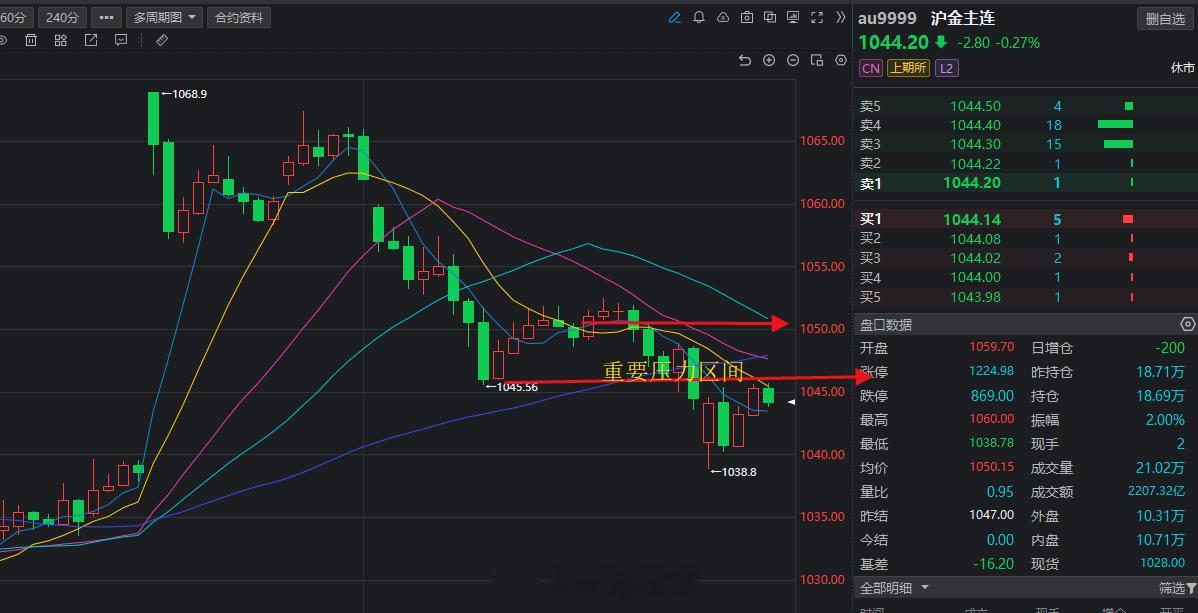
Task: Collapse side panel with double chevron
Action: click(x=841, y=18)
